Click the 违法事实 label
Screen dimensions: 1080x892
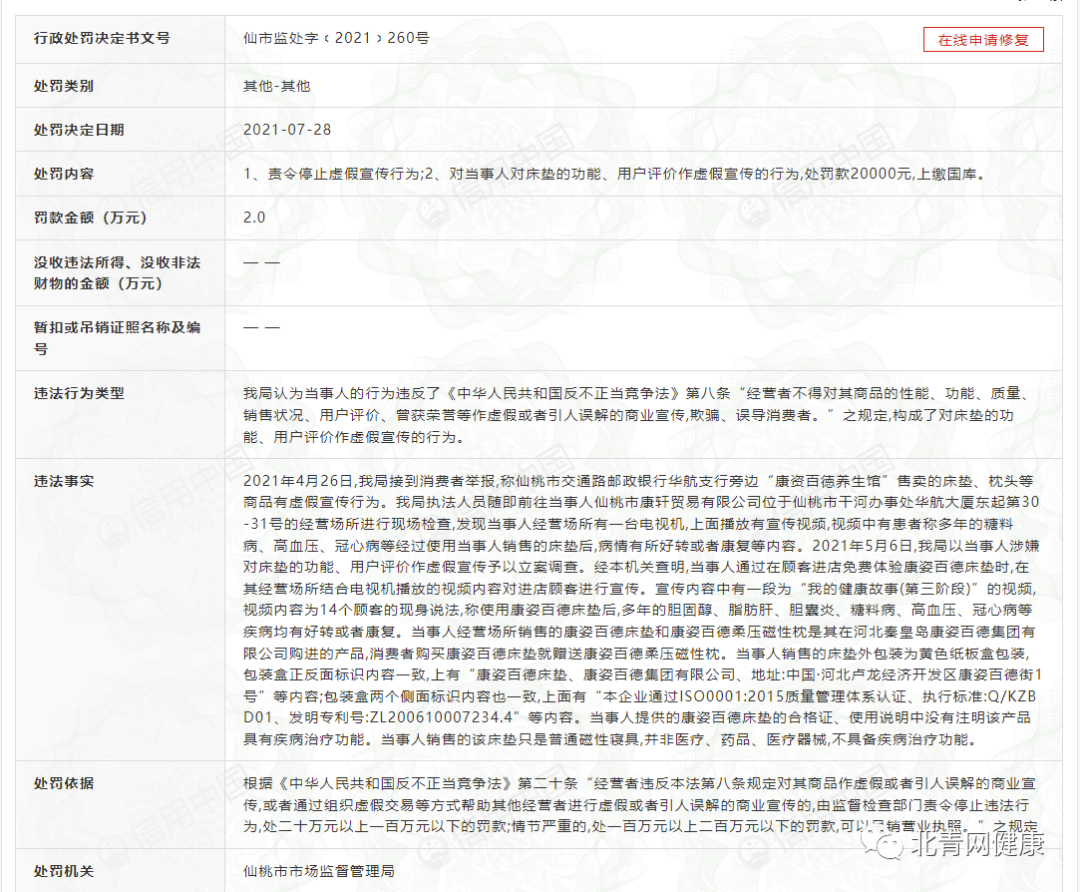(x=63, y=481)
